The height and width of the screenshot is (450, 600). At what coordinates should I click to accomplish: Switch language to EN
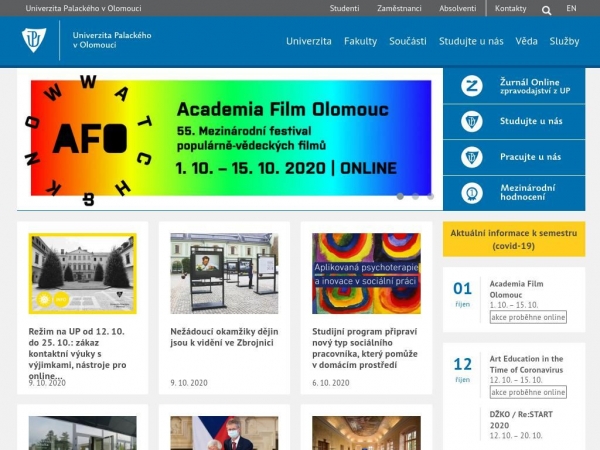571,8
